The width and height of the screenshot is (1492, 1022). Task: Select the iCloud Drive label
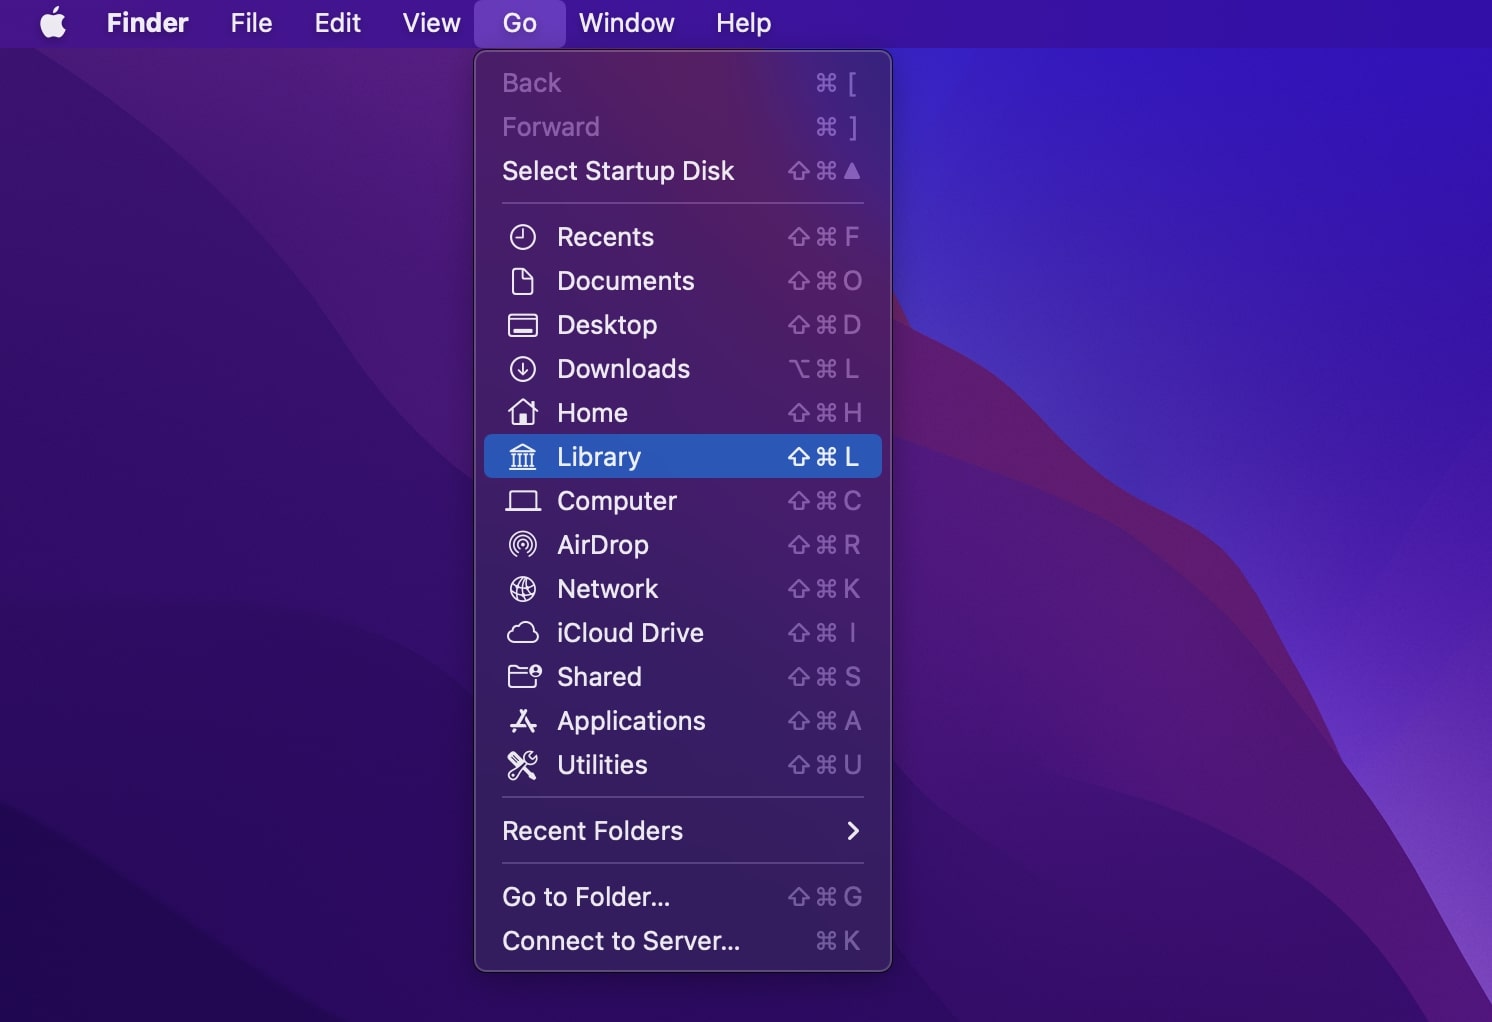(x=630, y=633)
